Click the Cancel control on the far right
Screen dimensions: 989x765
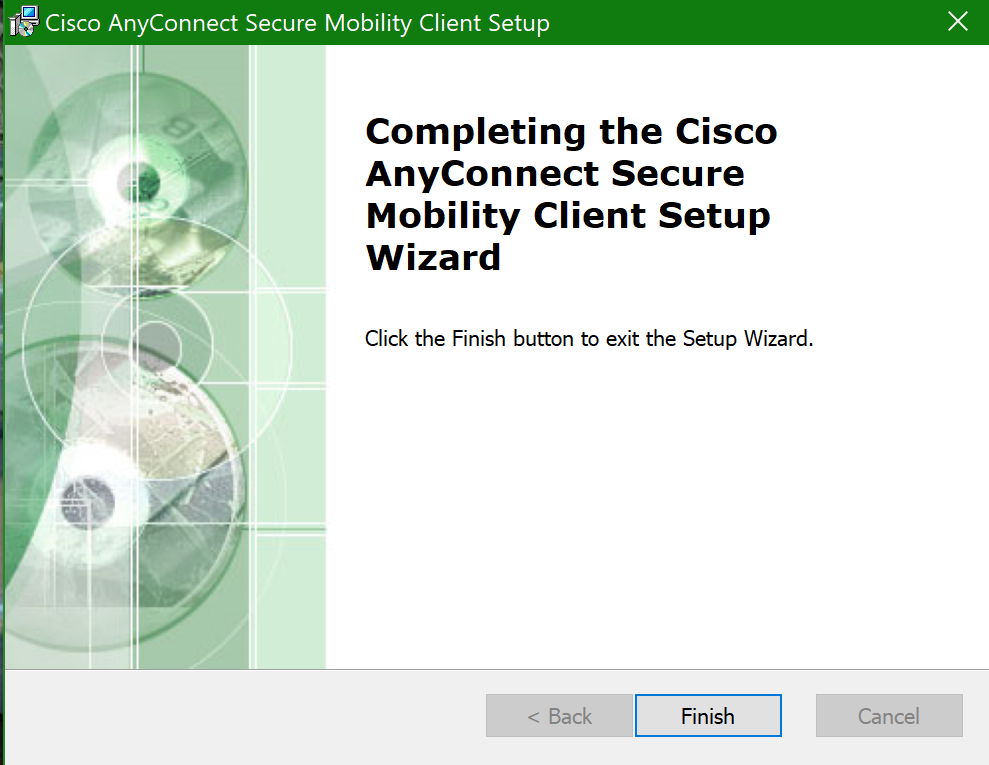coord(888,715)
